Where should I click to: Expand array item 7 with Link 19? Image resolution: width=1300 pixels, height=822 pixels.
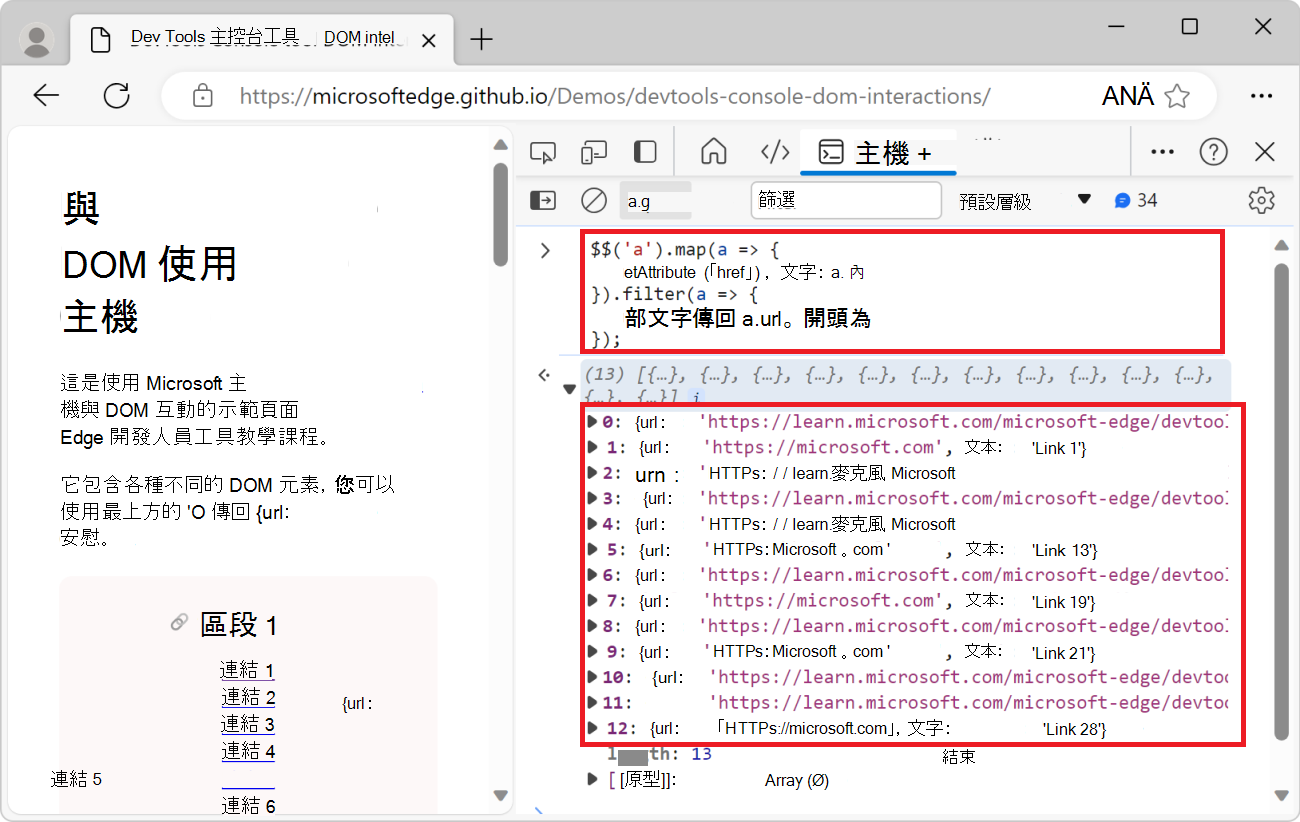point(593,600)
